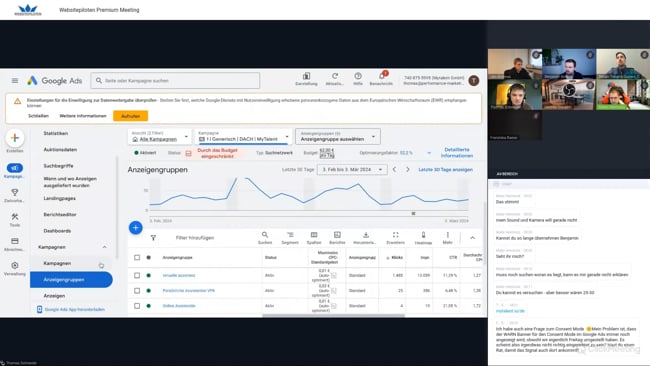
Task: Collapse the Kampagnen section in side menu
Action: click(104, 247)
